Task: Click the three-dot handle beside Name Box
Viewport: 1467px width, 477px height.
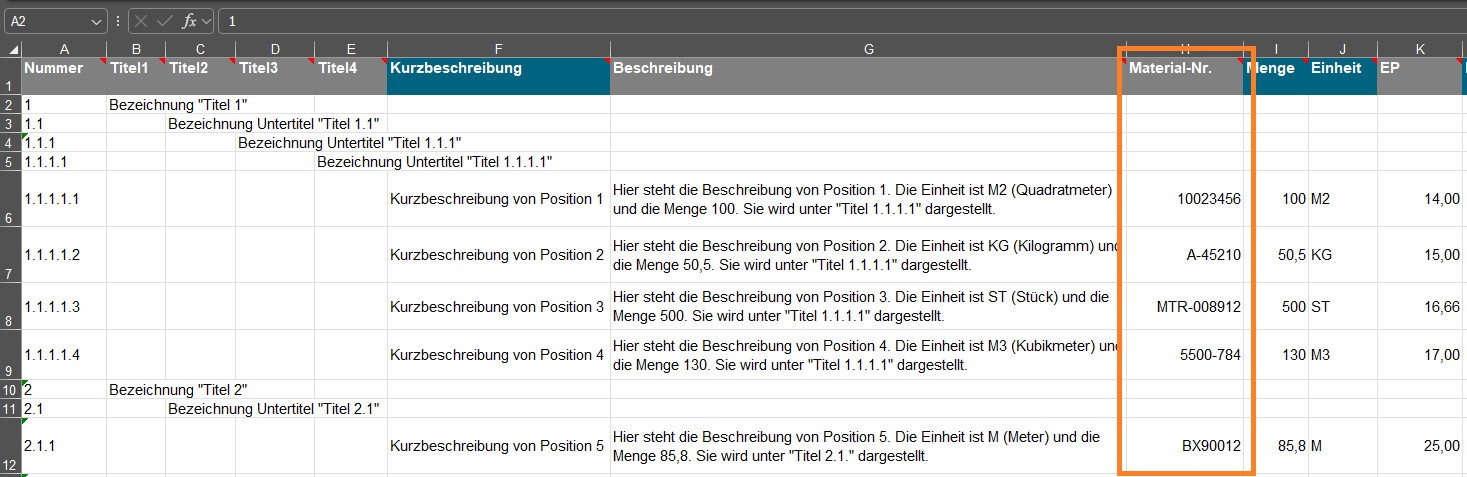Action: [x=118, y=21]
